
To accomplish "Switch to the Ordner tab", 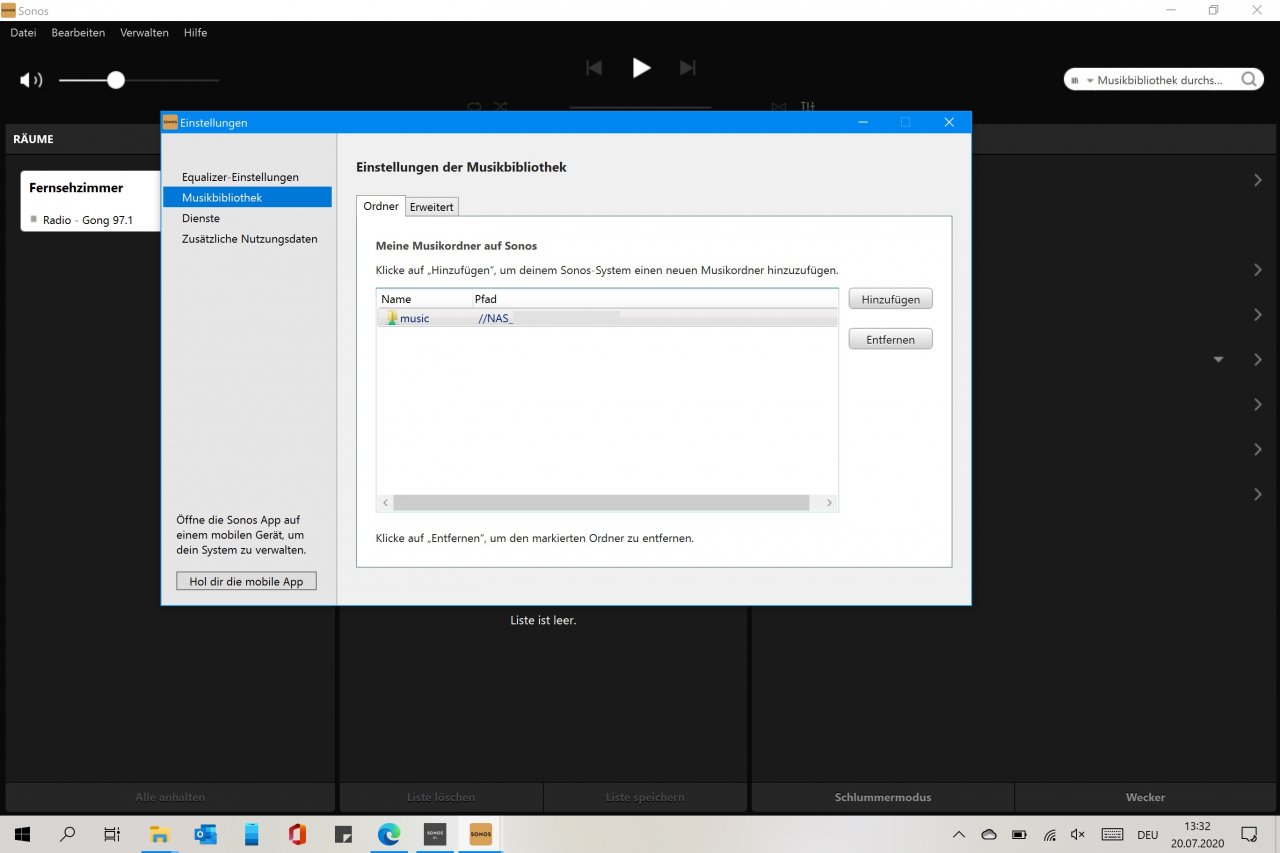I will 380,206.
